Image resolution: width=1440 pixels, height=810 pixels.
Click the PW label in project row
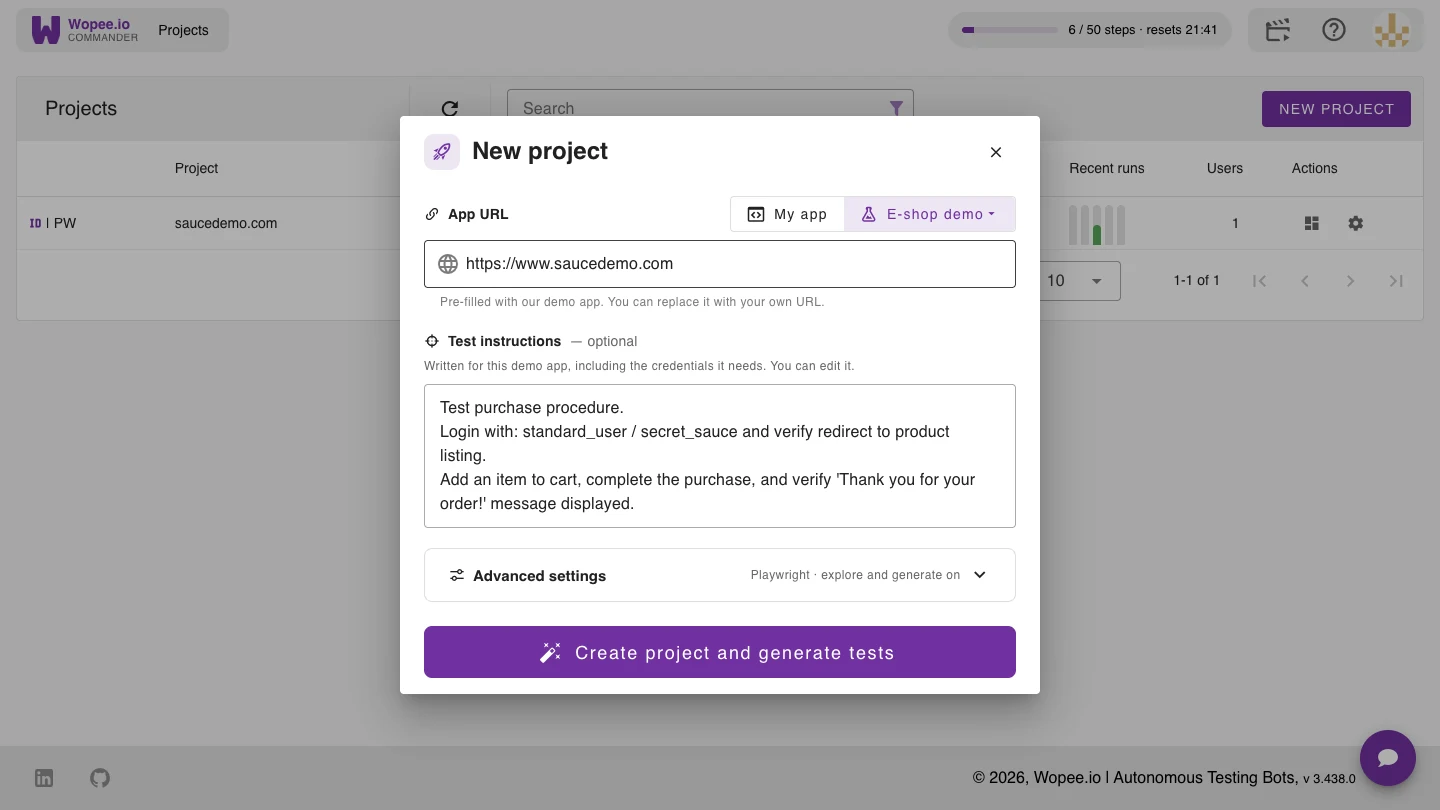(65, 223)
